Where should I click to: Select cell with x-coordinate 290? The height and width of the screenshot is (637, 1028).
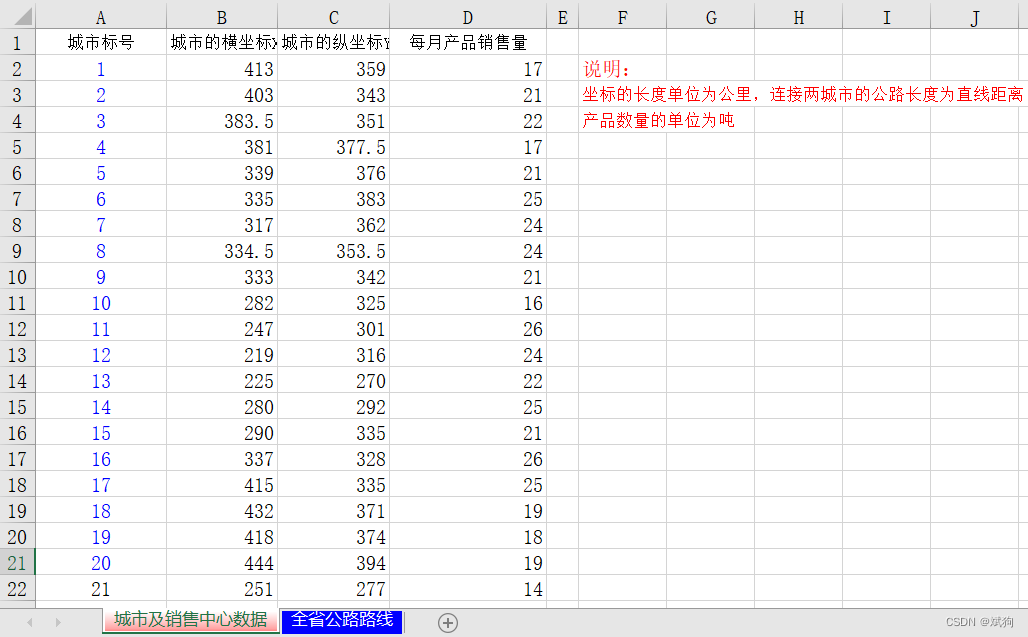222,433
